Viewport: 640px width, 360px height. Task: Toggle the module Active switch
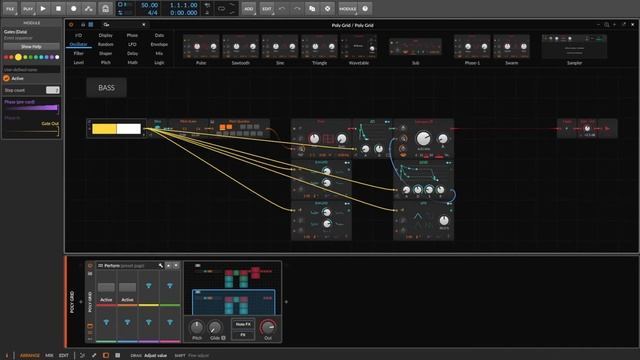pos(7,78)
